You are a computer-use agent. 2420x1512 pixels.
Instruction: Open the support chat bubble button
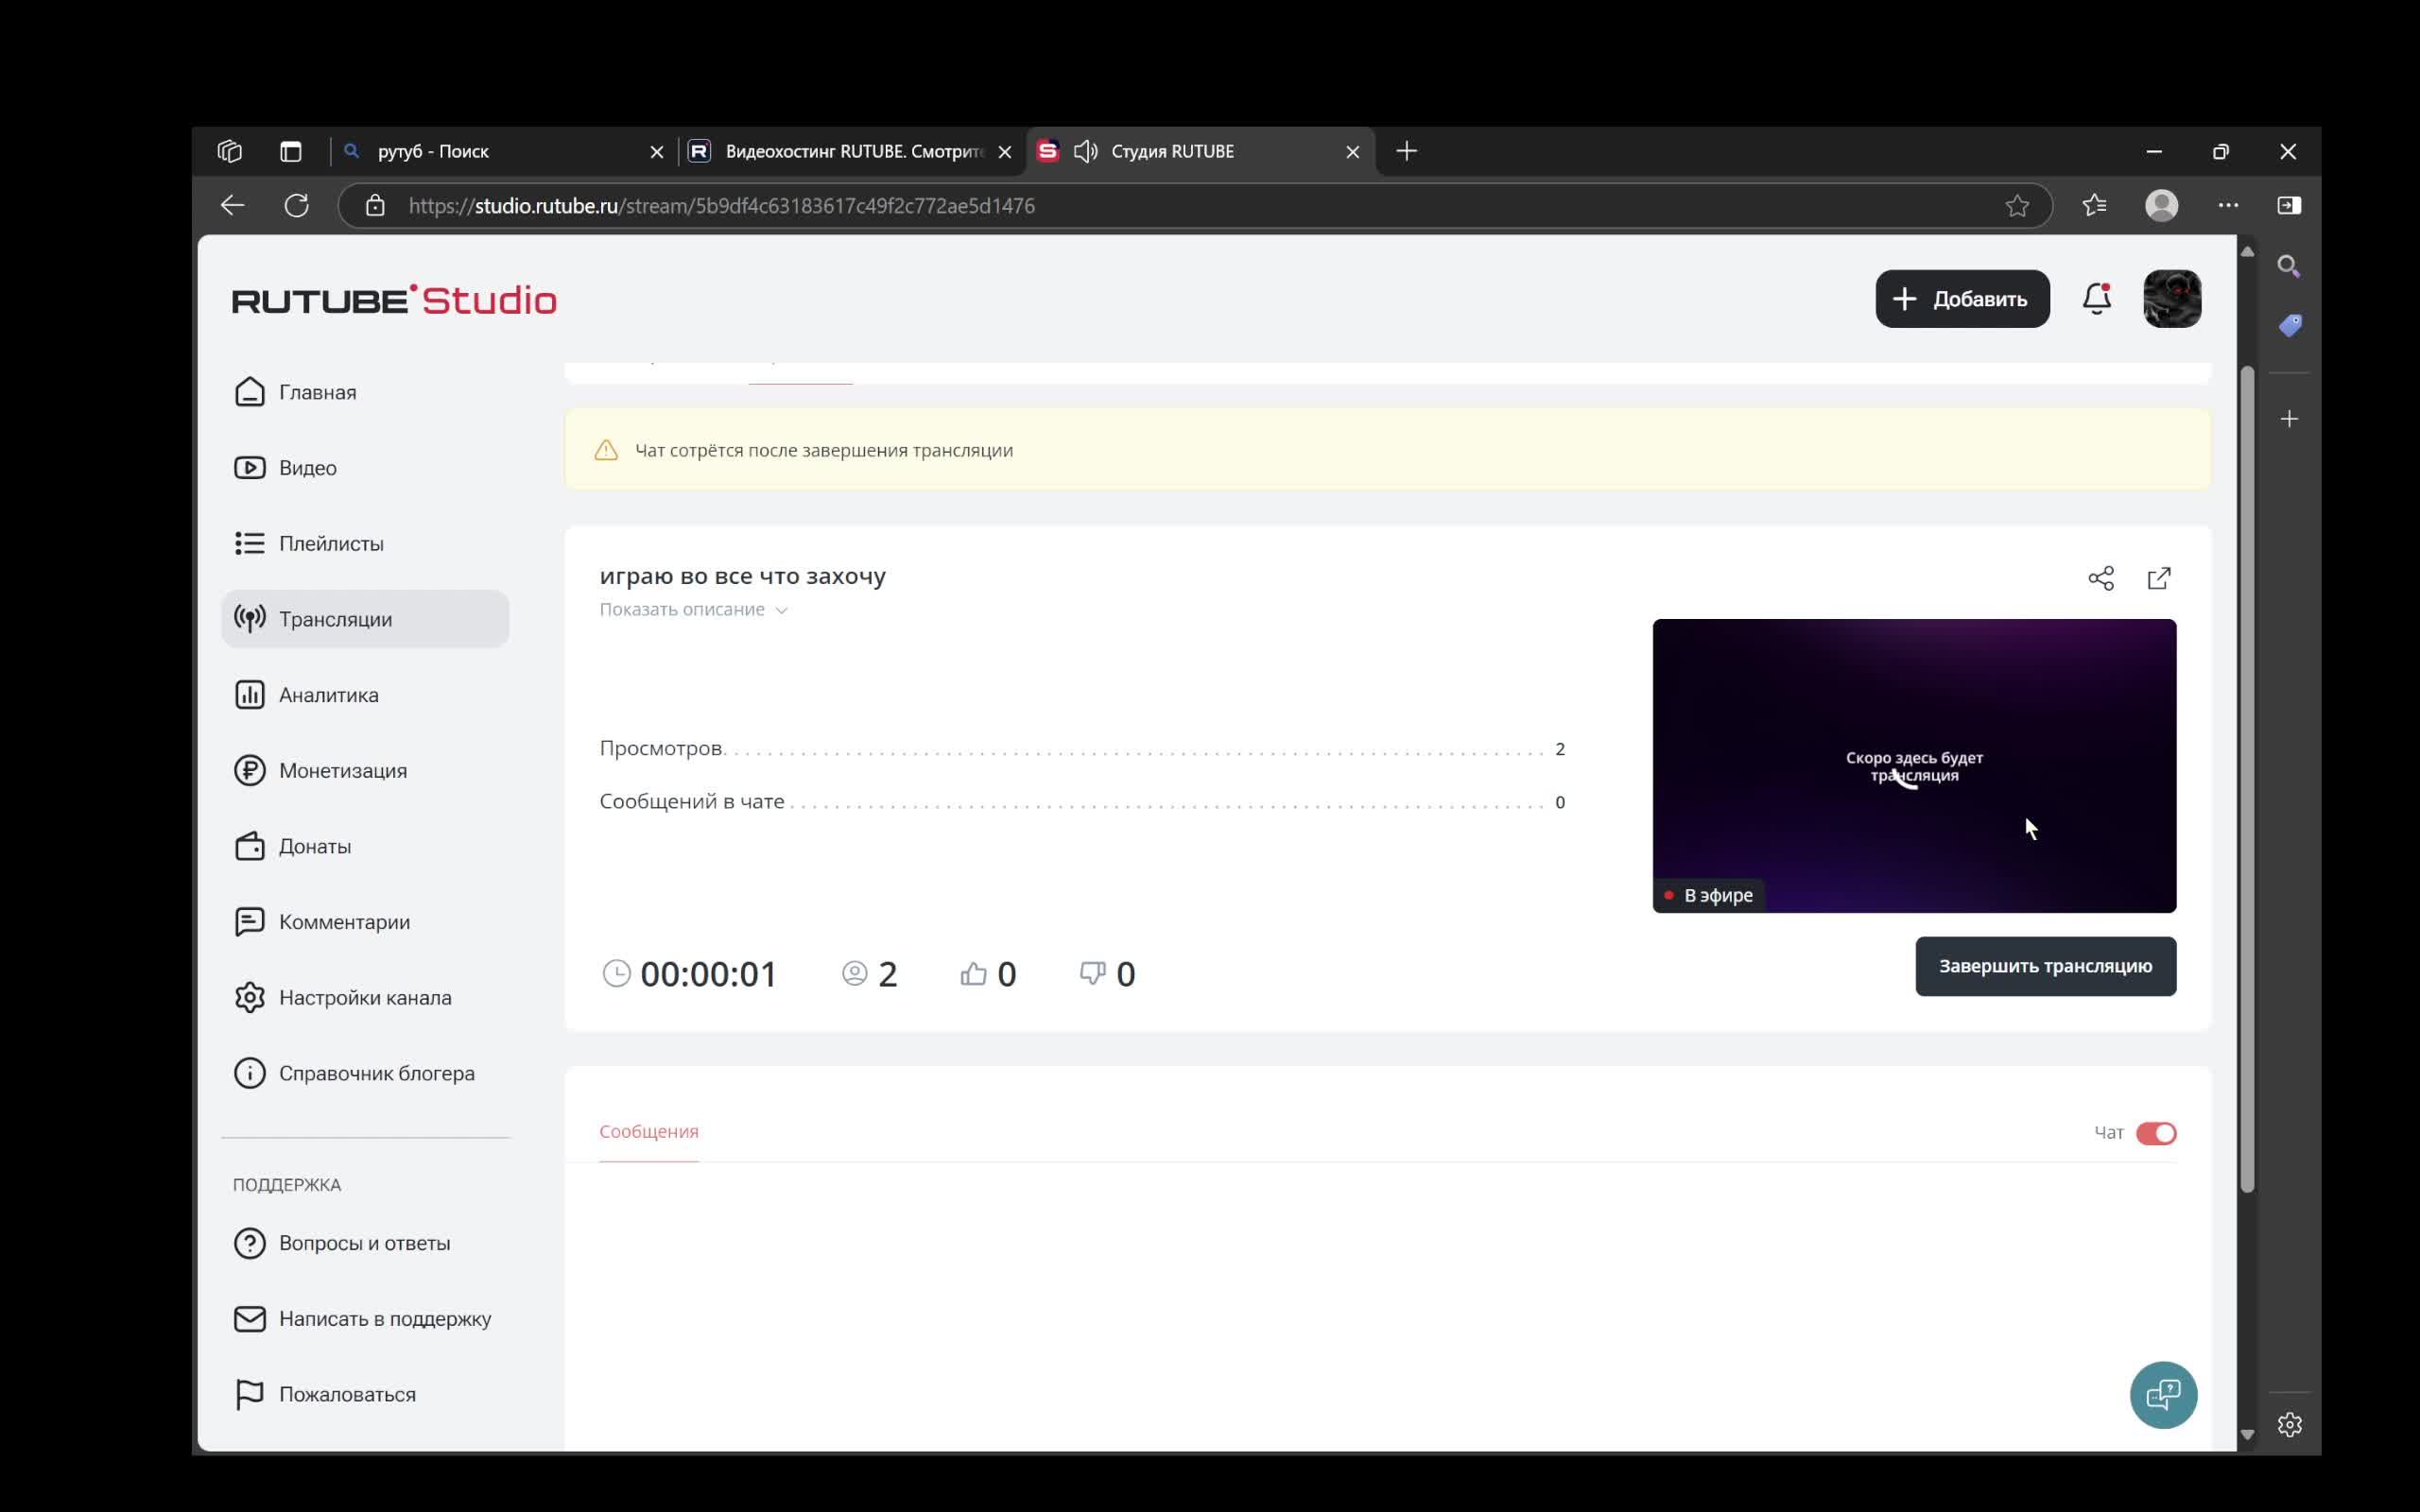2163,1395
